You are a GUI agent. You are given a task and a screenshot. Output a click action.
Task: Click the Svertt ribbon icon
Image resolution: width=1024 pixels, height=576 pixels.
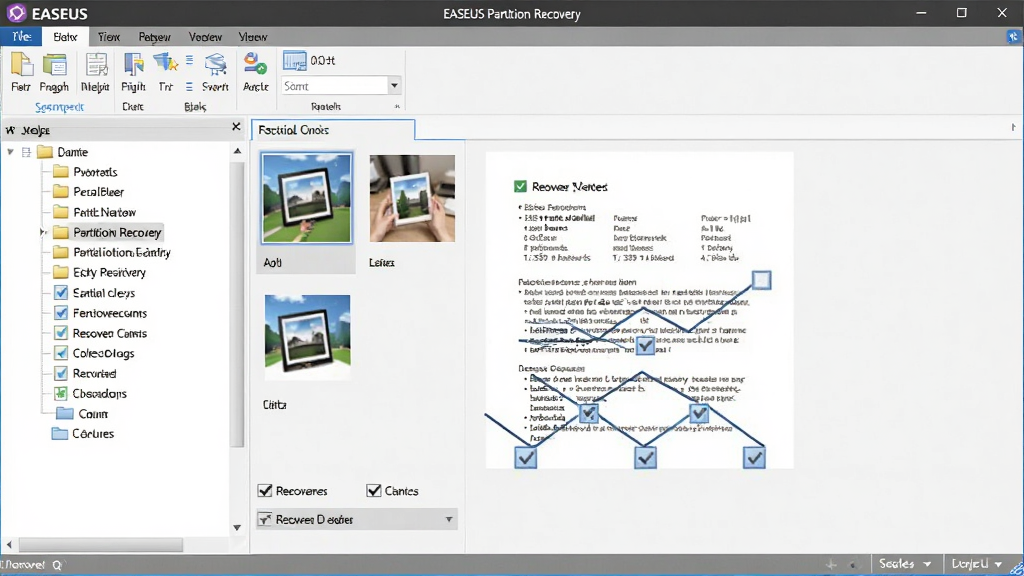point(216,65)
